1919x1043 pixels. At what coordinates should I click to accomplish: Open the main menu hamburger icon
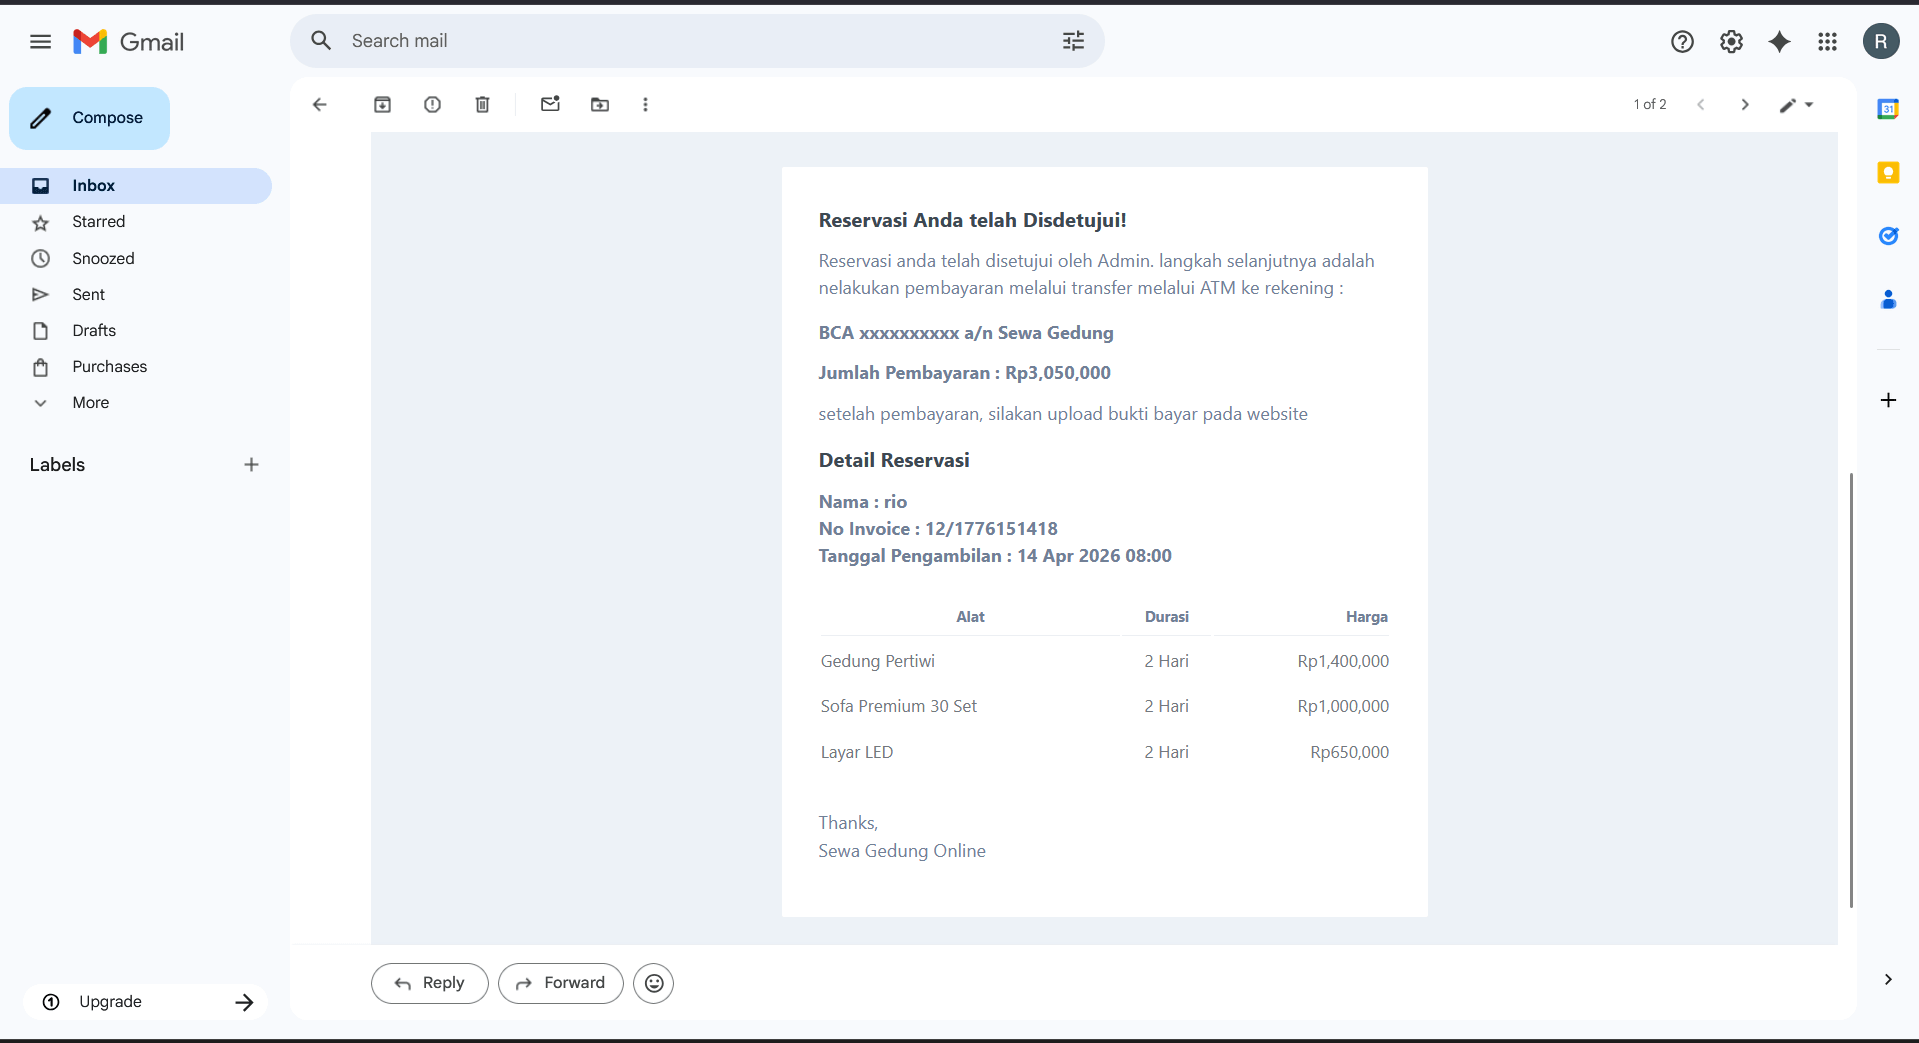(x=40, y=41)
